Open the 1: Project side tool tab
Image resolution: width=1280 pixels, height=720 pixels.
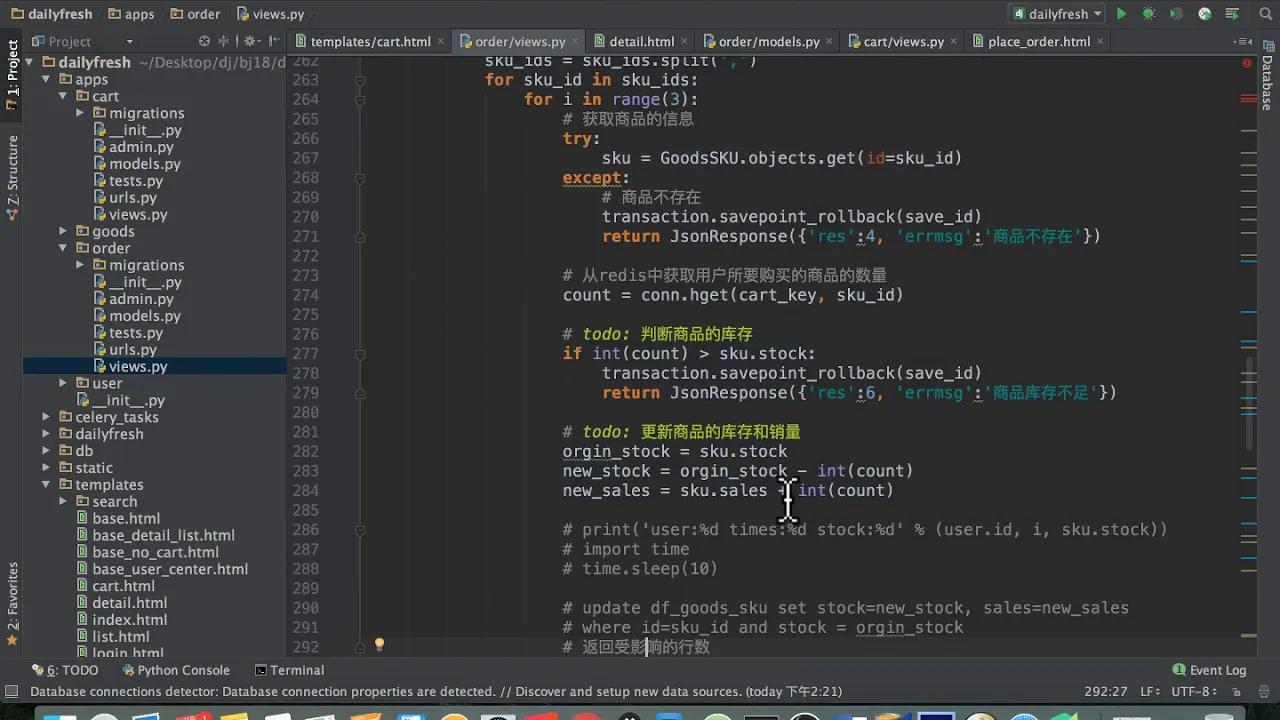point(12,75)
